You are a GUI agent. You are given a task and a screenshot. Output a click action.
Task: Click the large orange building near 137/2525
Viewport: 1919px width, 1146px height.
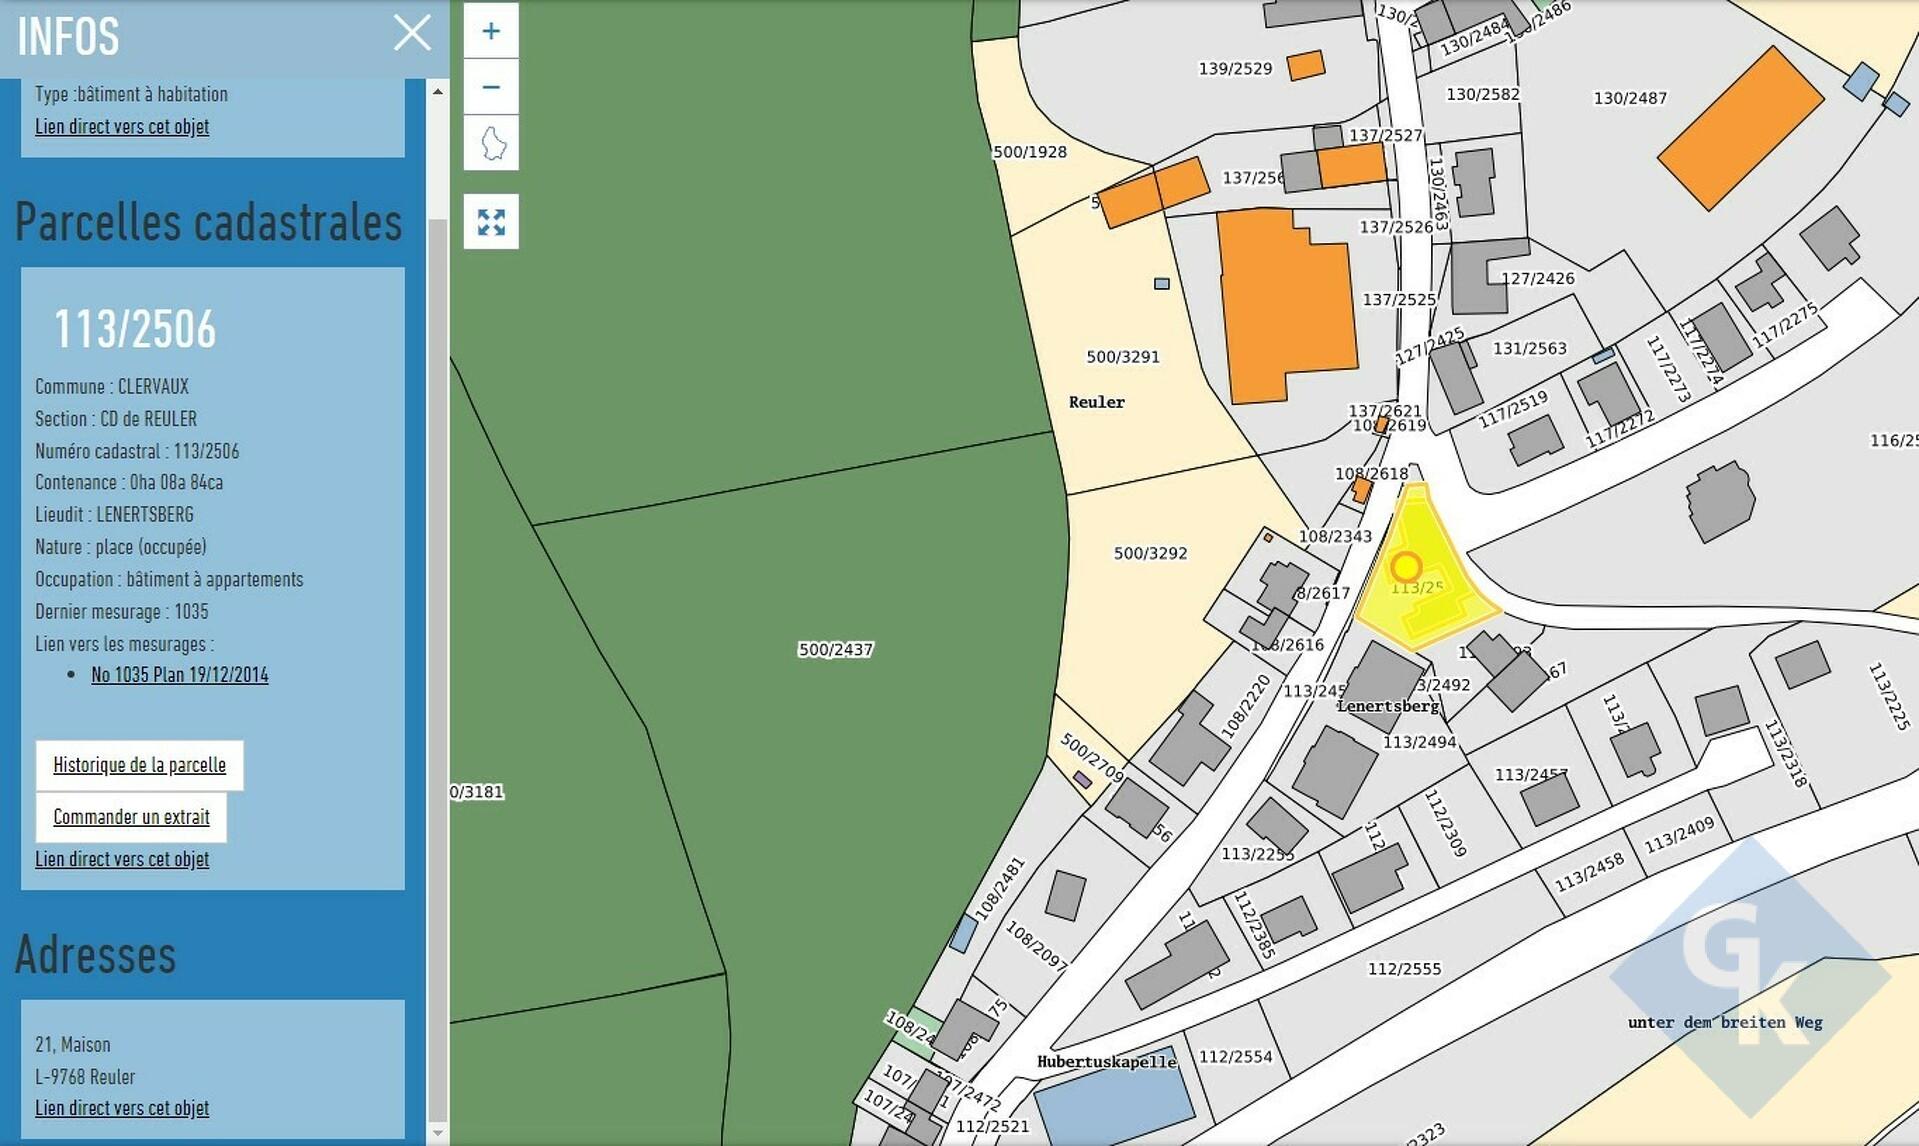1286,305
